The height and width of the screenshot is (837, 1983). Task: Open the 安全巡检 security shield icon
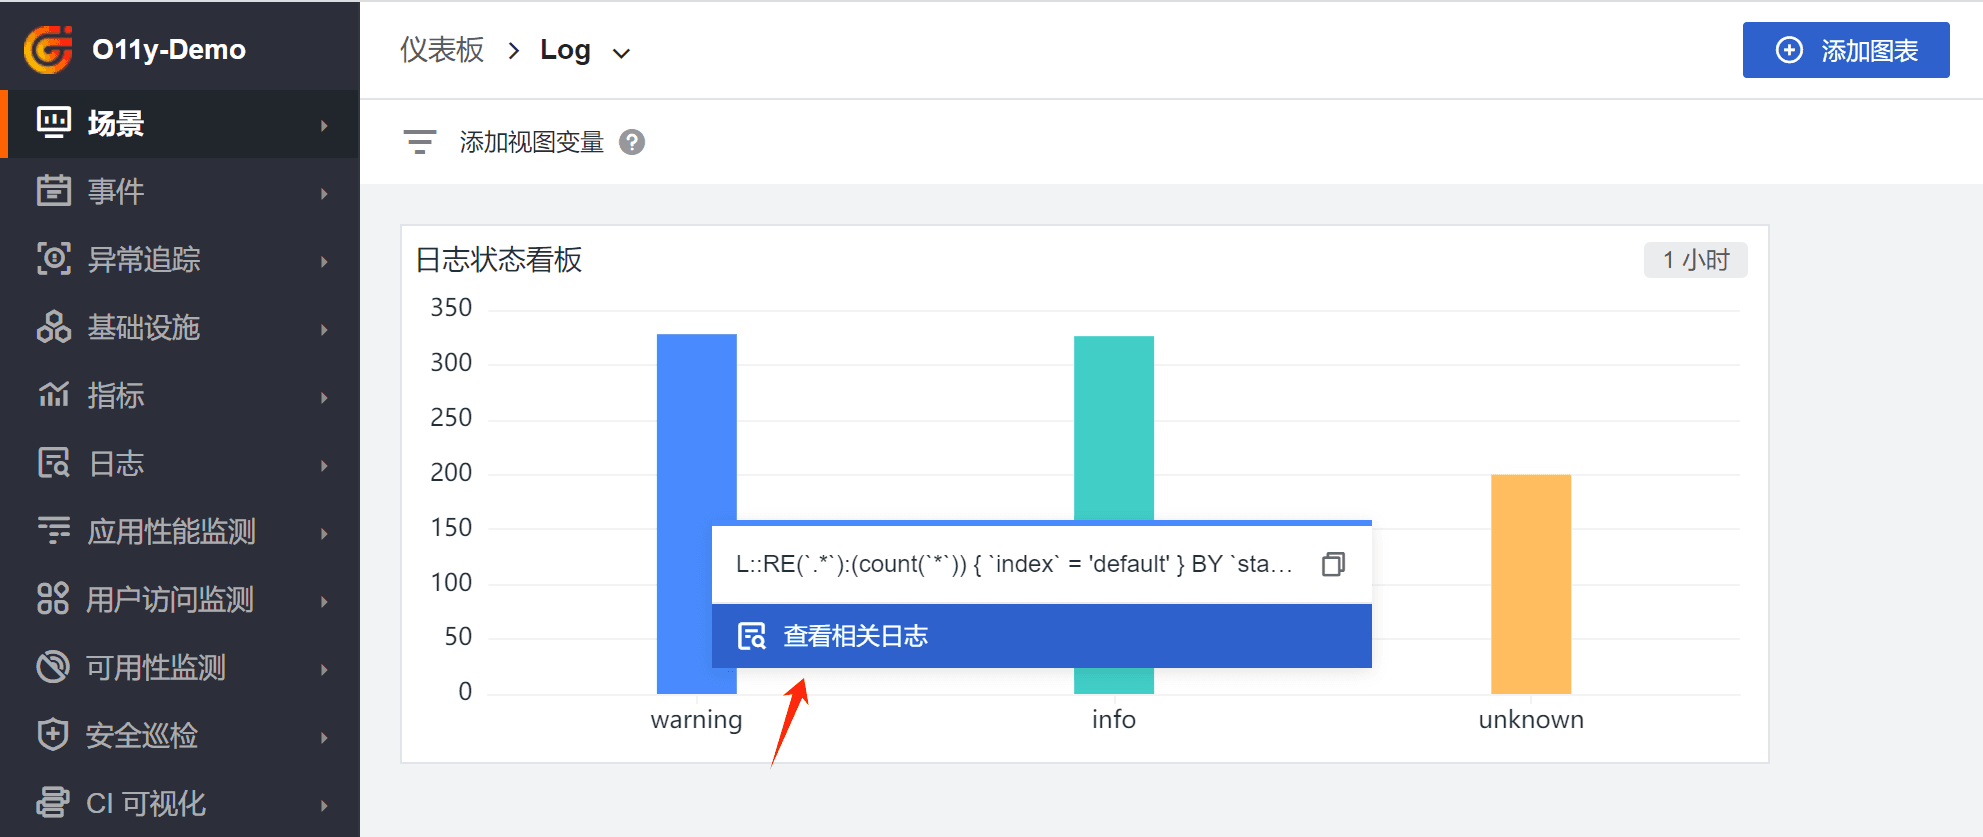pos(53,735)
